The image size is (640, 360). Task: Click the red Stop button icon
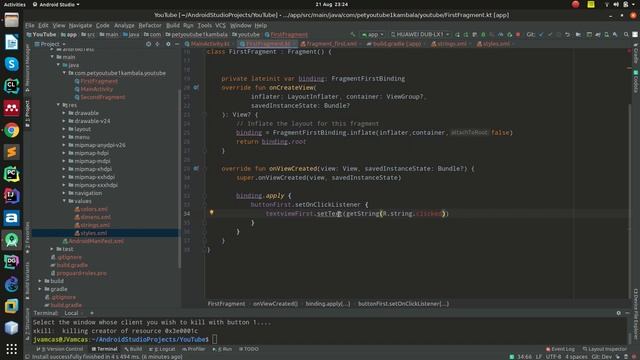(518, 35)
